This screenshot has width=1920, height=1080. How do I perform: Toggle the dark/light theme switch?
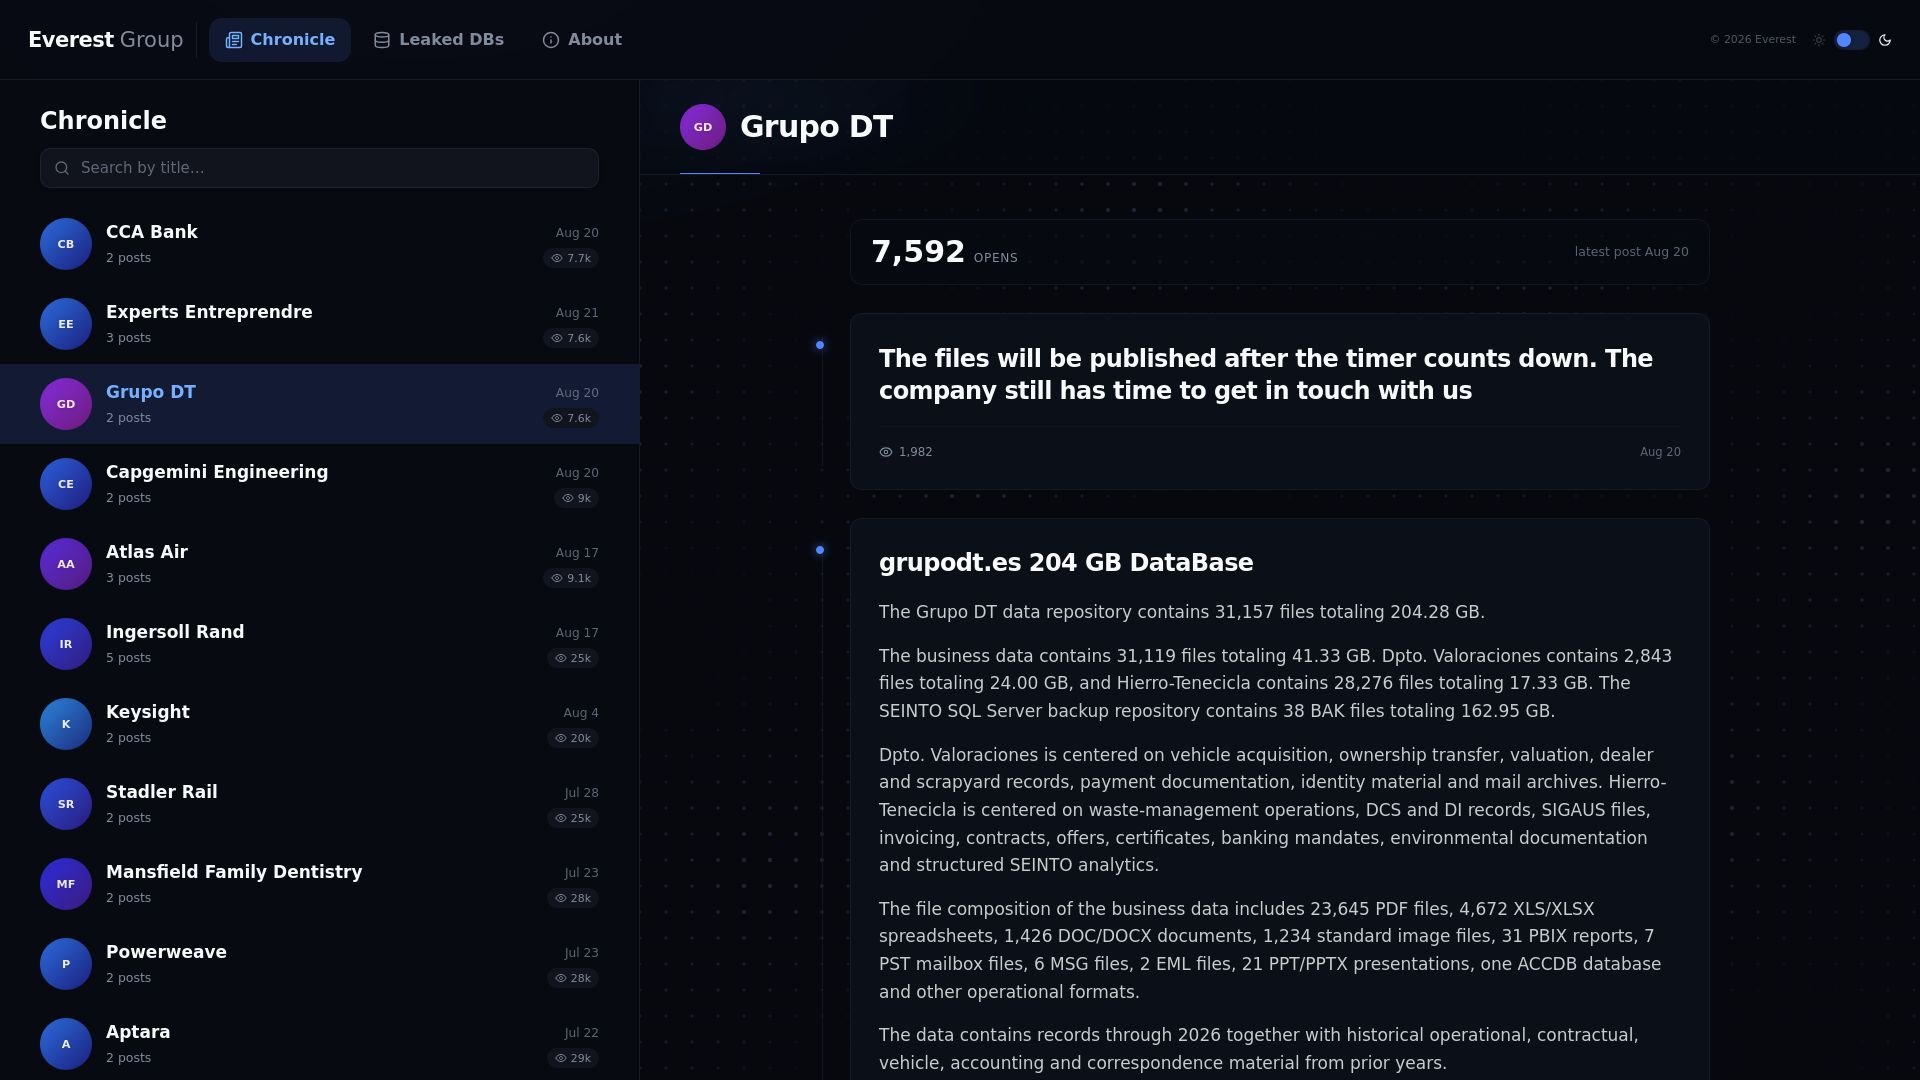click(x=1851, y=40)
